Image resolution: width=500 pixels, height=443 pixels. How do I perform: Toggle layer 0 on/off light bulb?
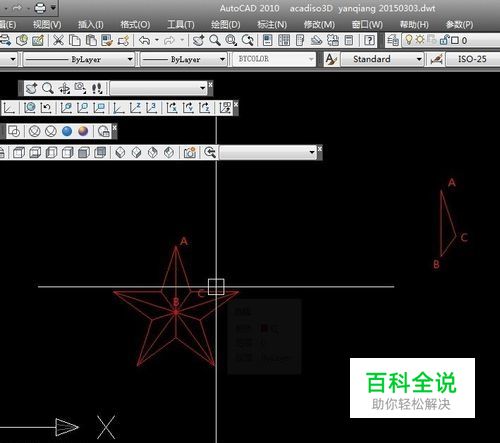[x=408, y=40]
